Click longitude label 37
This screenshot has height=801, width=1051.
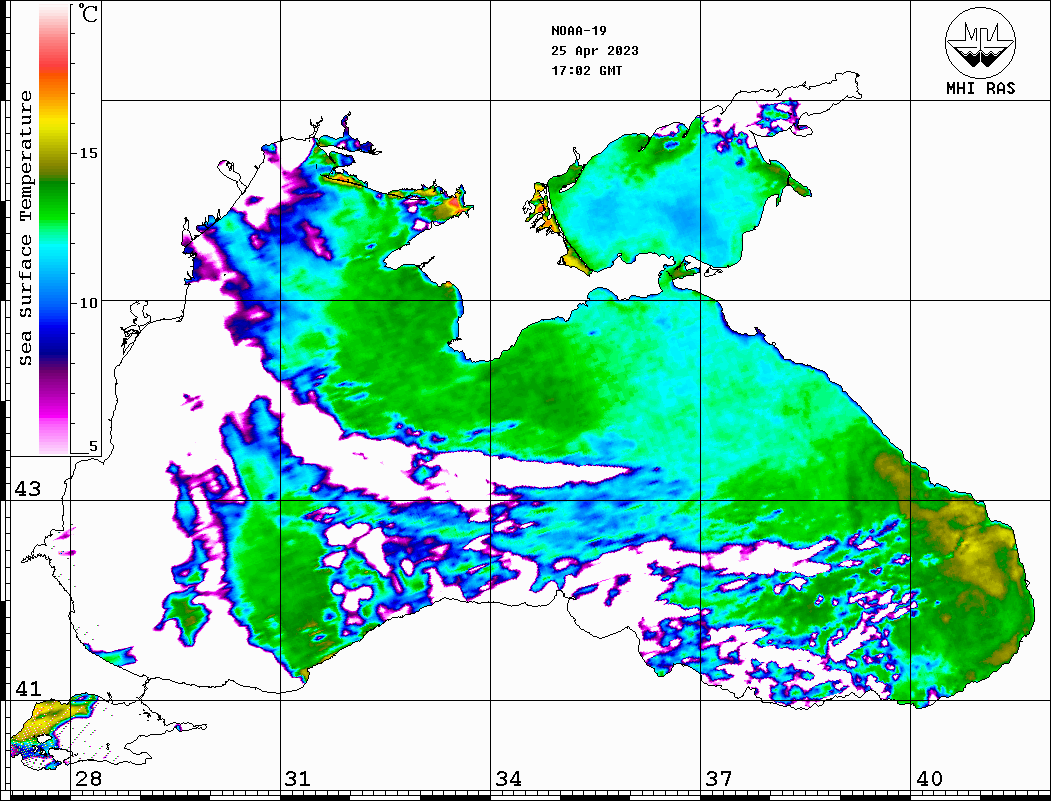[719, 779]
